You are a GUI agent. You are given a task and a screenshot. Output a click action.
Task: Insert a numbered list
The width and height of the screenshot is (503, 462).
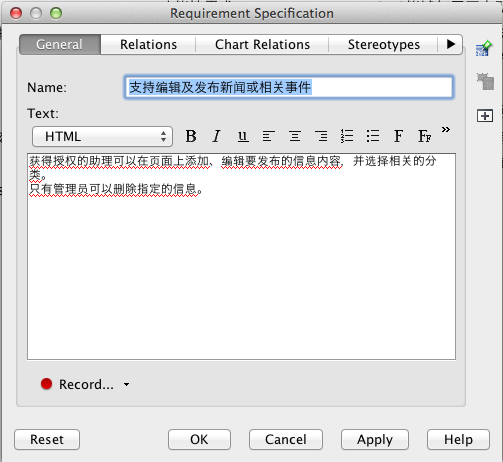point(347,136)
